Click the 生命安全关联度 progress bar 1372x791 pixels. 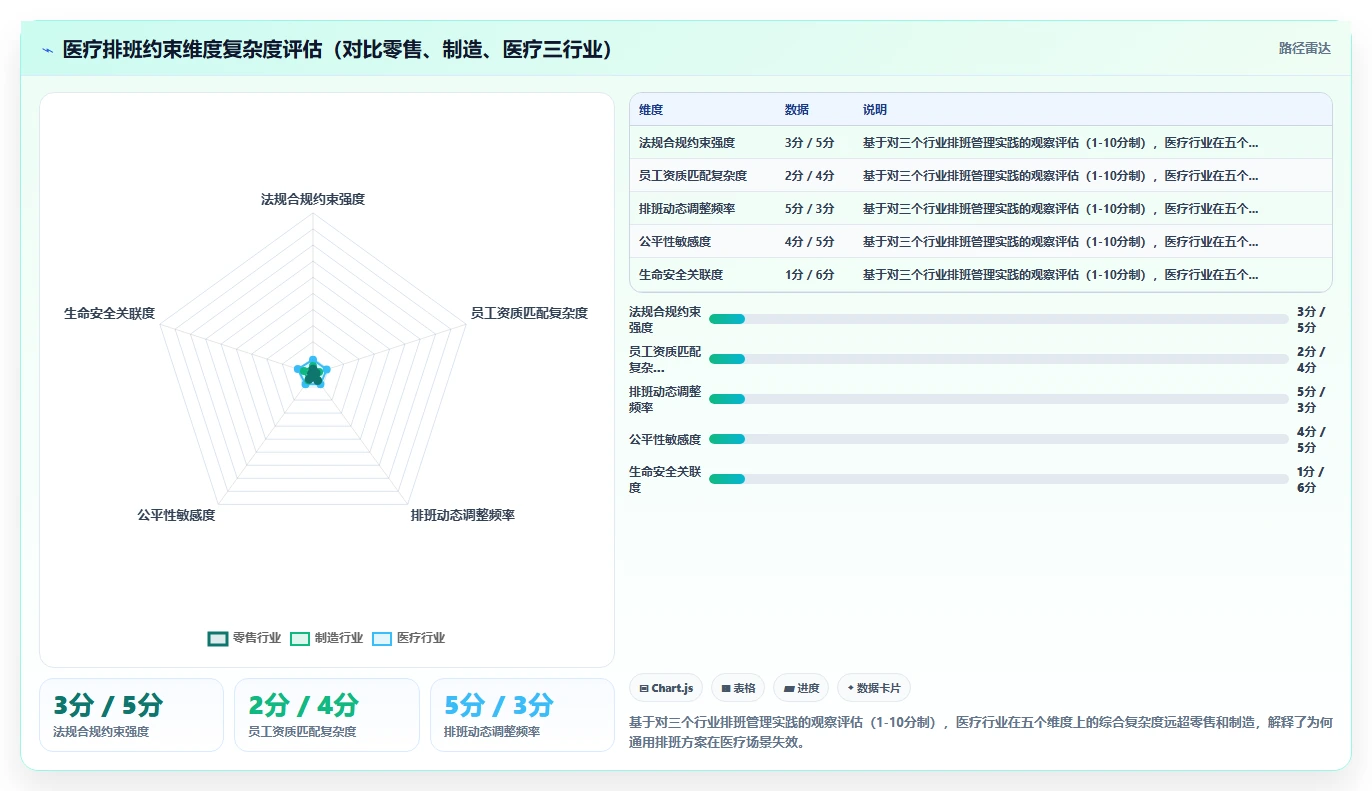coord(999,479)
